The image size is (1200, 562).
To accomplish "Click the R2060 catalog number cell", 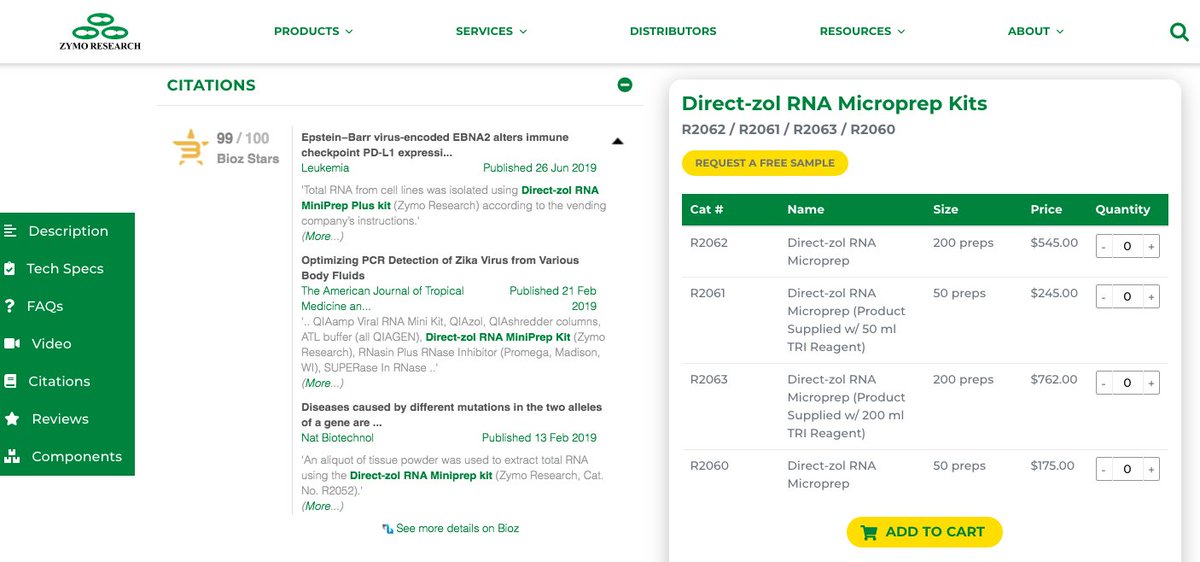I will pyautogui.click(x=709, y=466).
